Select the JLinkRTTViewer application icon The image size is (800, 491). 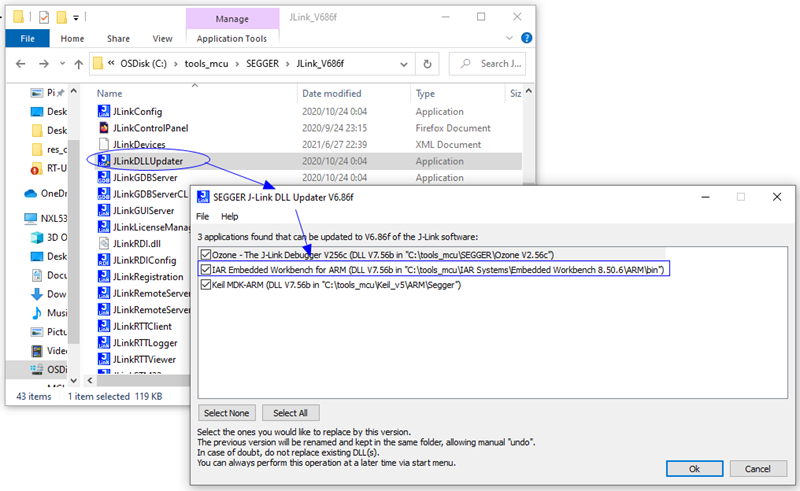[x=104, y=359]
